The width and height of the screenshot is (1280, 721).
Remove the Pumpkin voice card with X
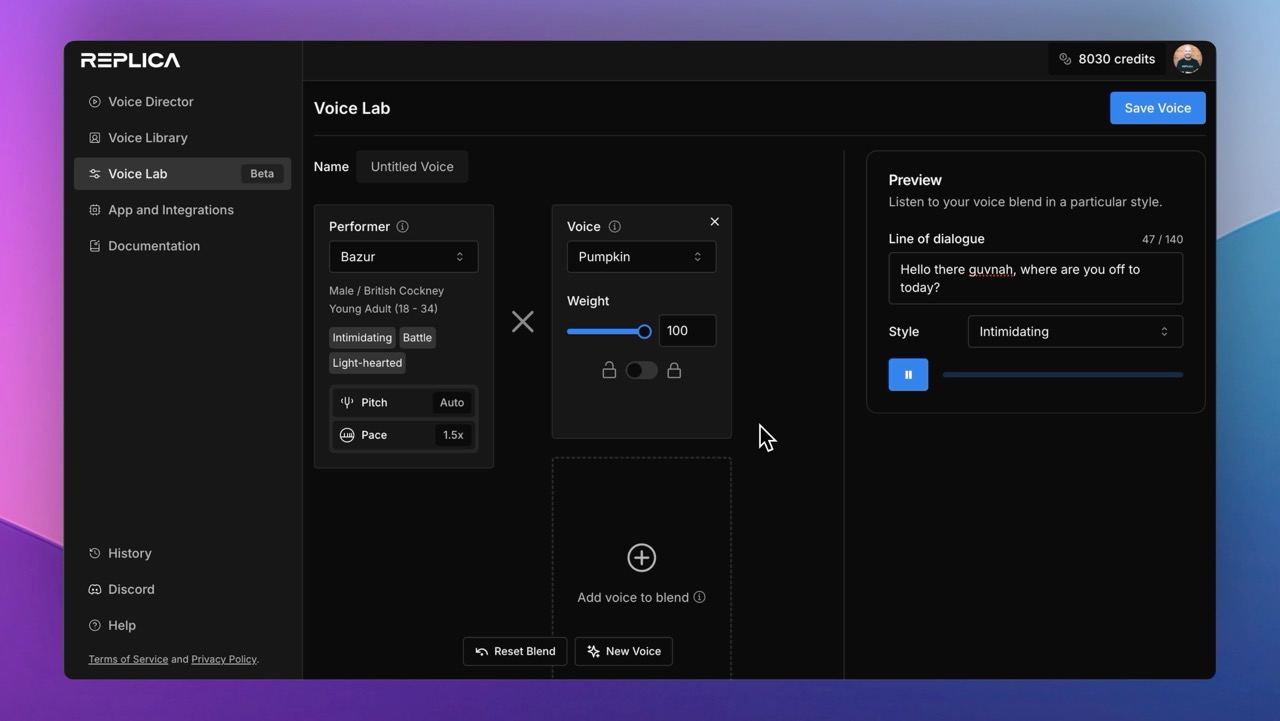click(x=714, y=222)
